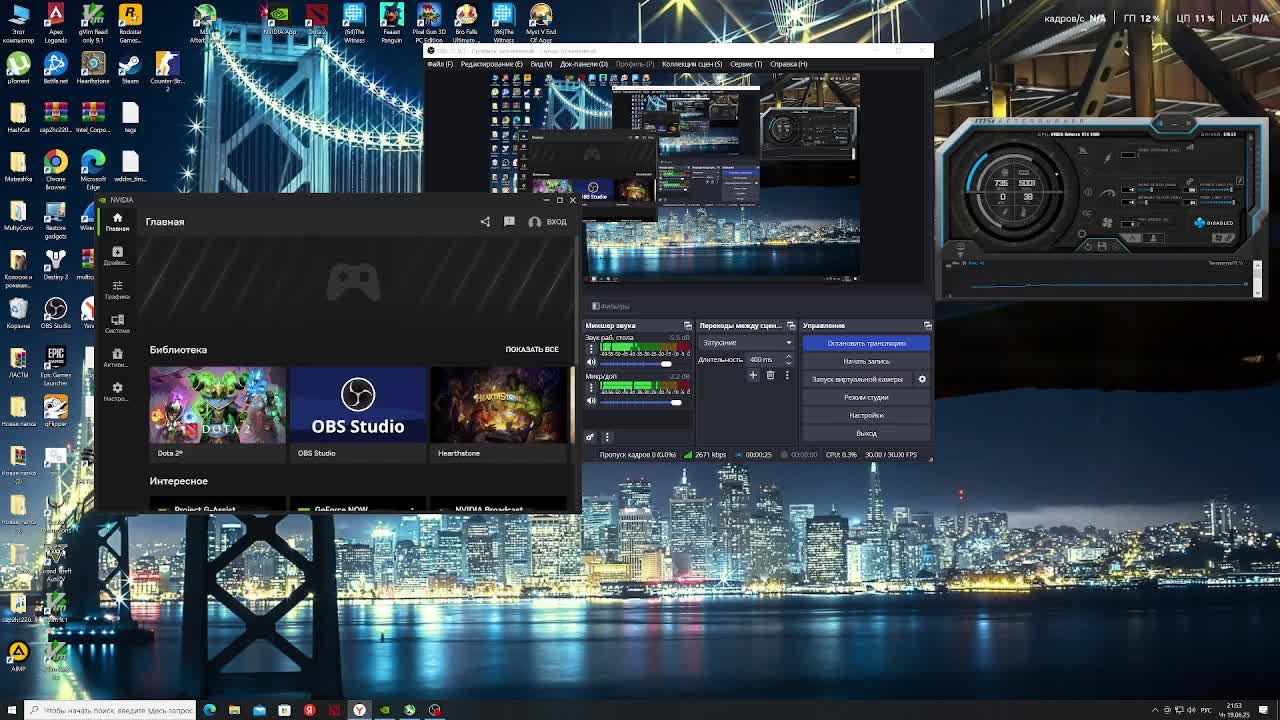Select the Rockstar Games desktop icon
1280x720 pixels.
pyautogui.click(x=130, y=22)
